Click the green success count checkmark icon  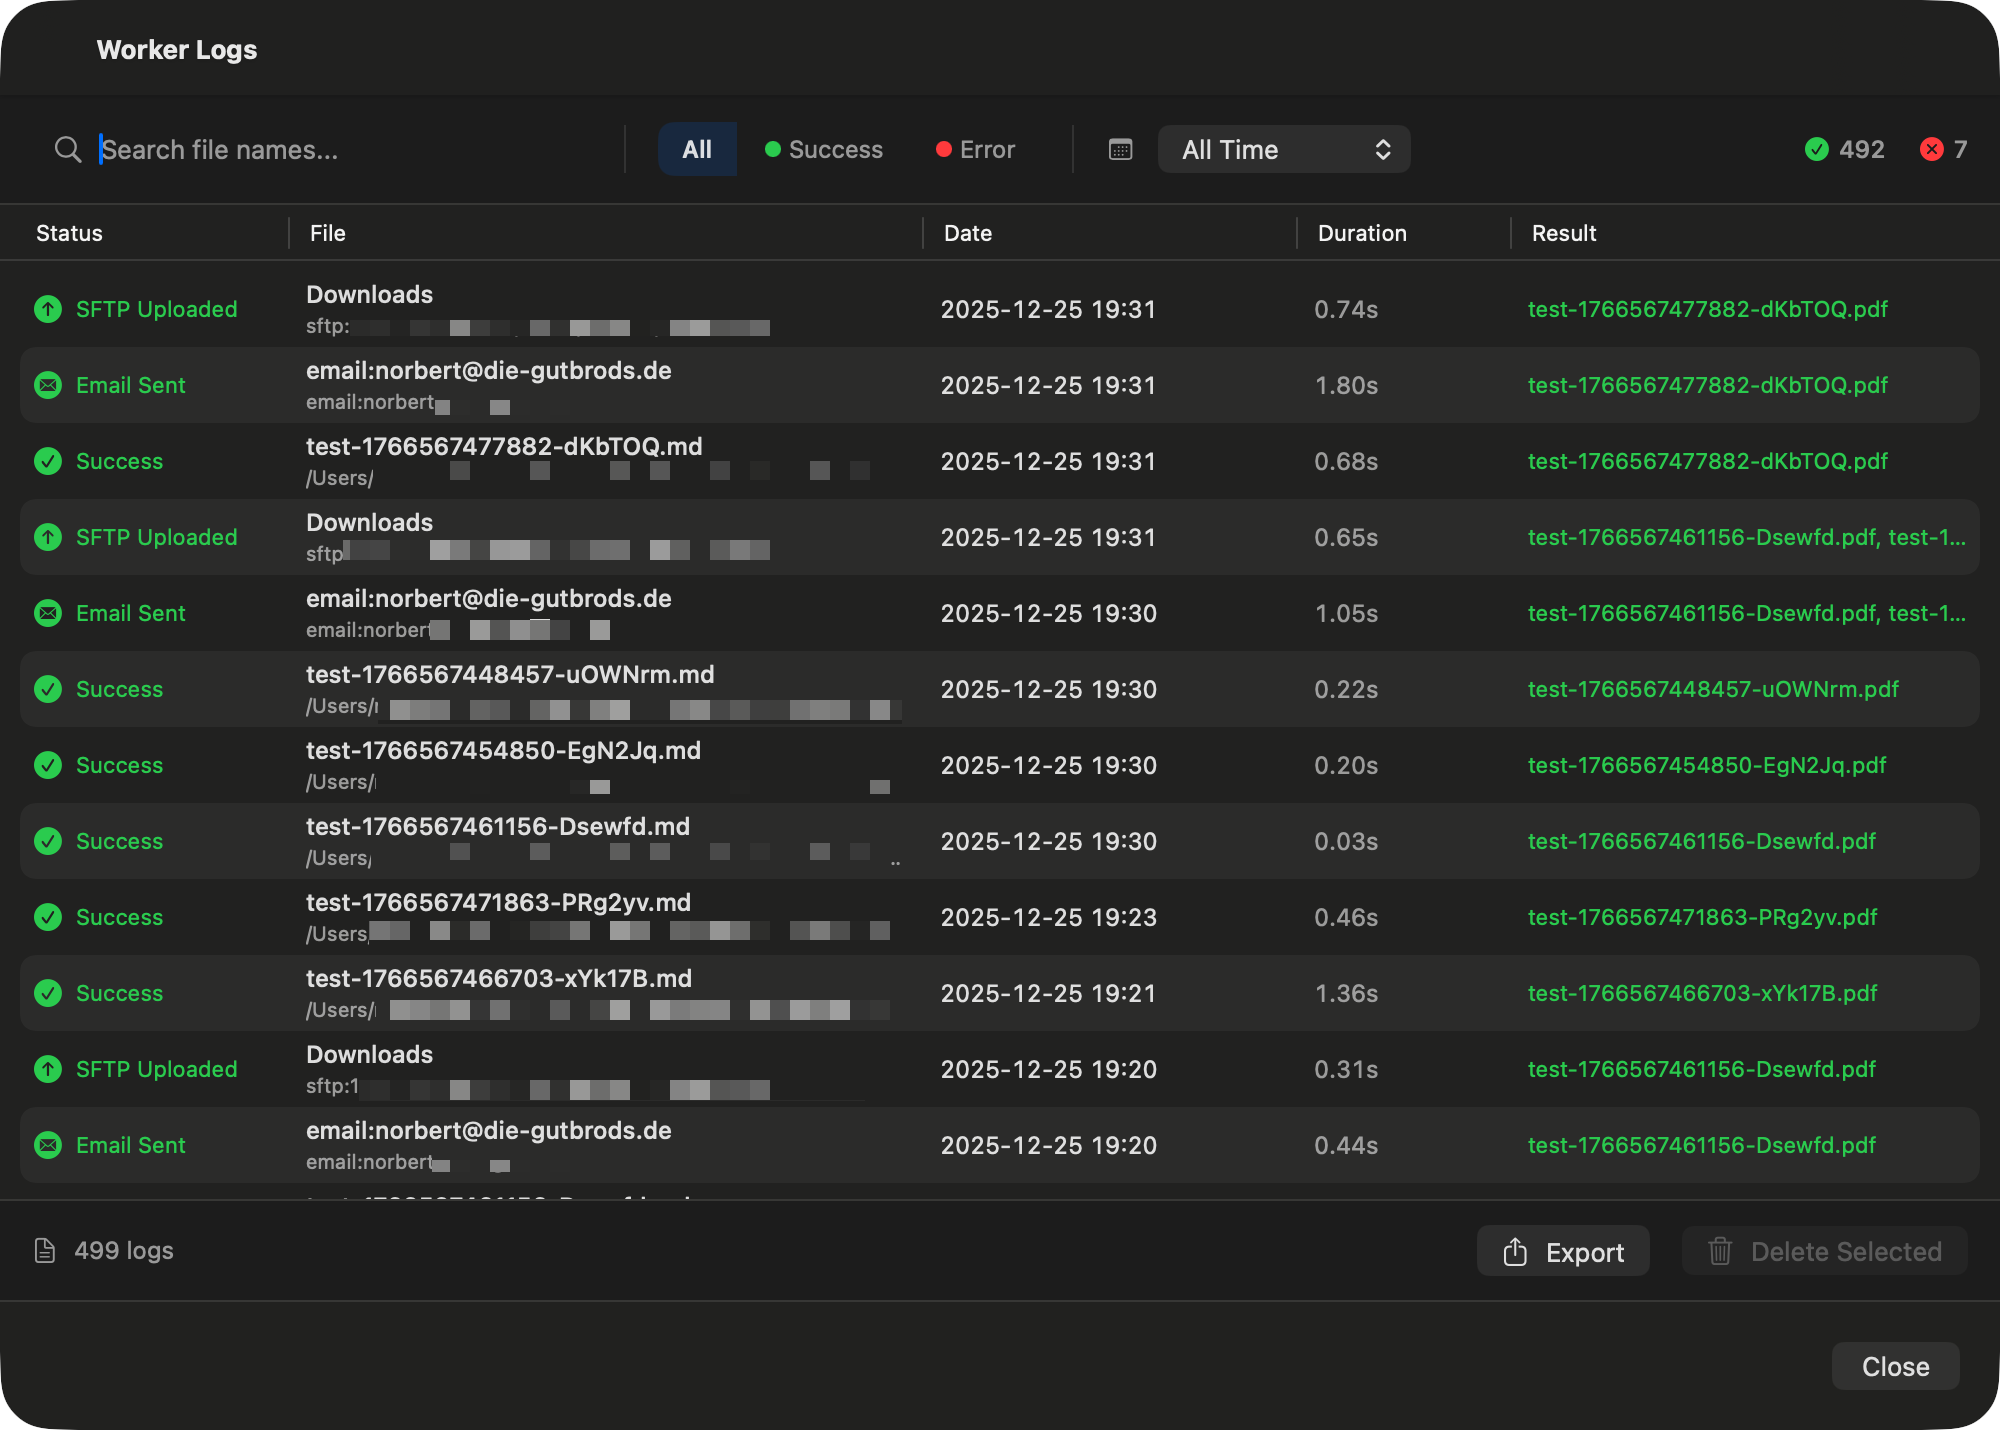(1817, 149)
